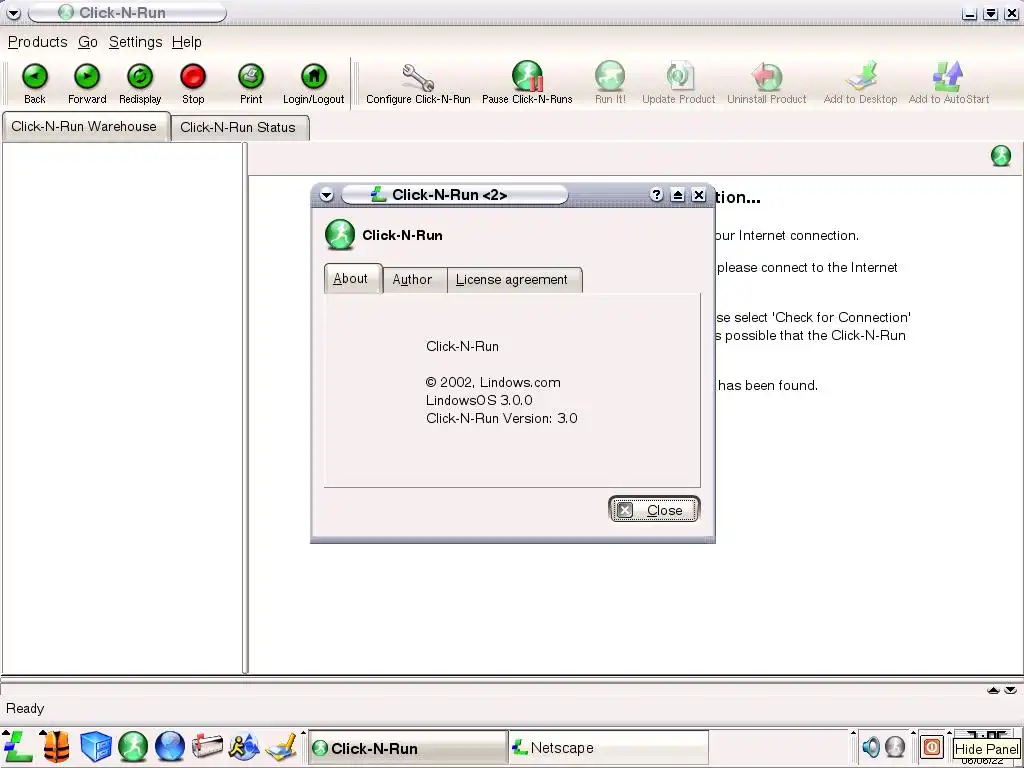Click the orange life vest help icon in the panel
1024x768 pixels.
click(56, 746)
